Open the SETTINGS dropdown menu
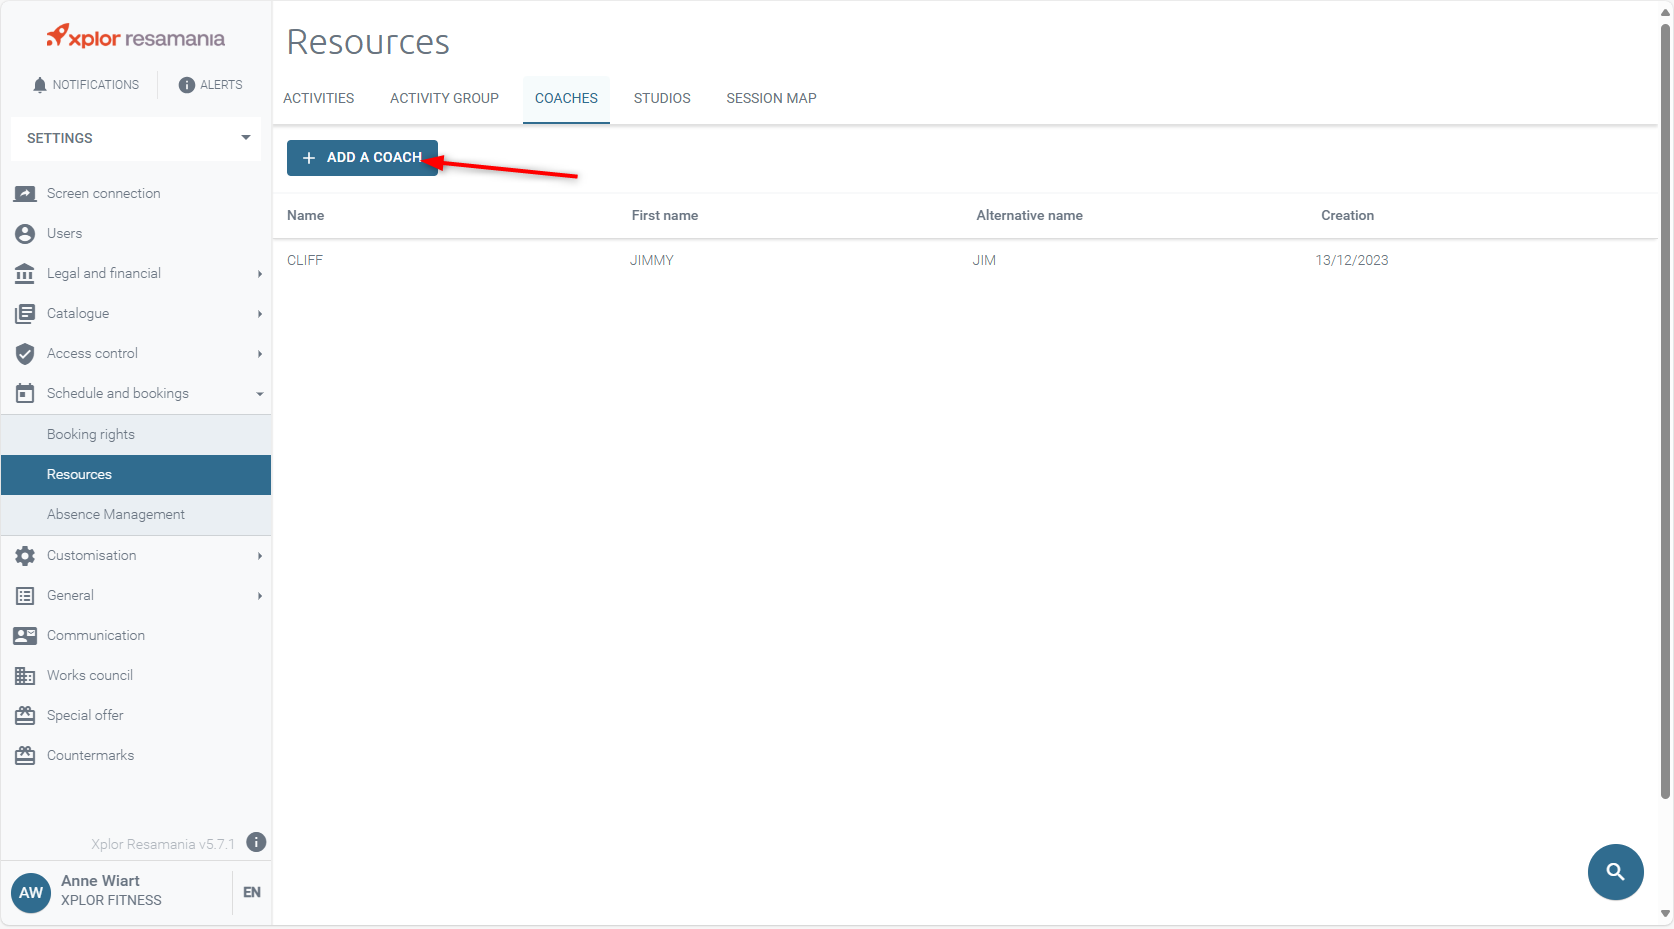This screenshot has width=1674, height=929. 136,138
